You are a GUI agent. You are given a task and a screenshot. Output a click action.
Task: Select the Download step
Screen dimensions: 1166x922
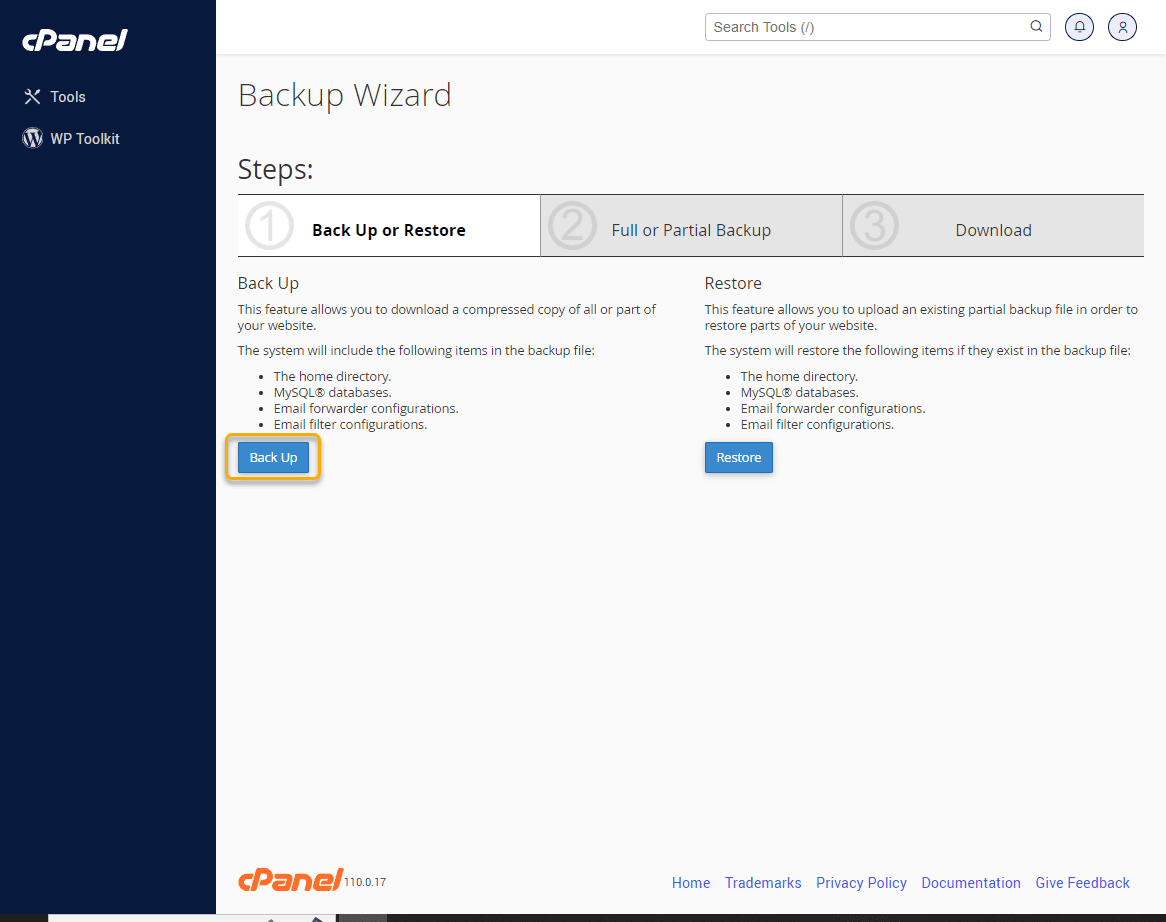(993, 226)
